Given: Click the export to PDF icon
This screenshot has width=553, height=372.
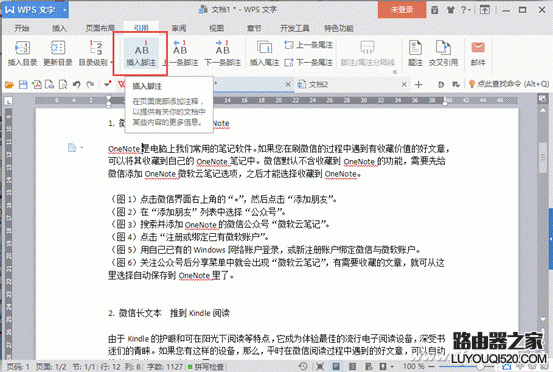Looking at the screenshot, I should pos(37,85).
